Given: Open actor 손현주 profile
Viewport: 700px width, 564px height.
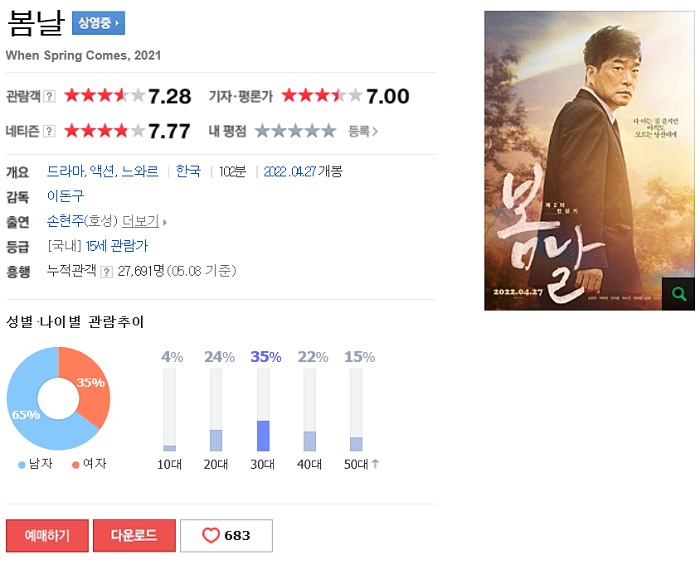Looking at the screenshot, I should coord(65,221).
